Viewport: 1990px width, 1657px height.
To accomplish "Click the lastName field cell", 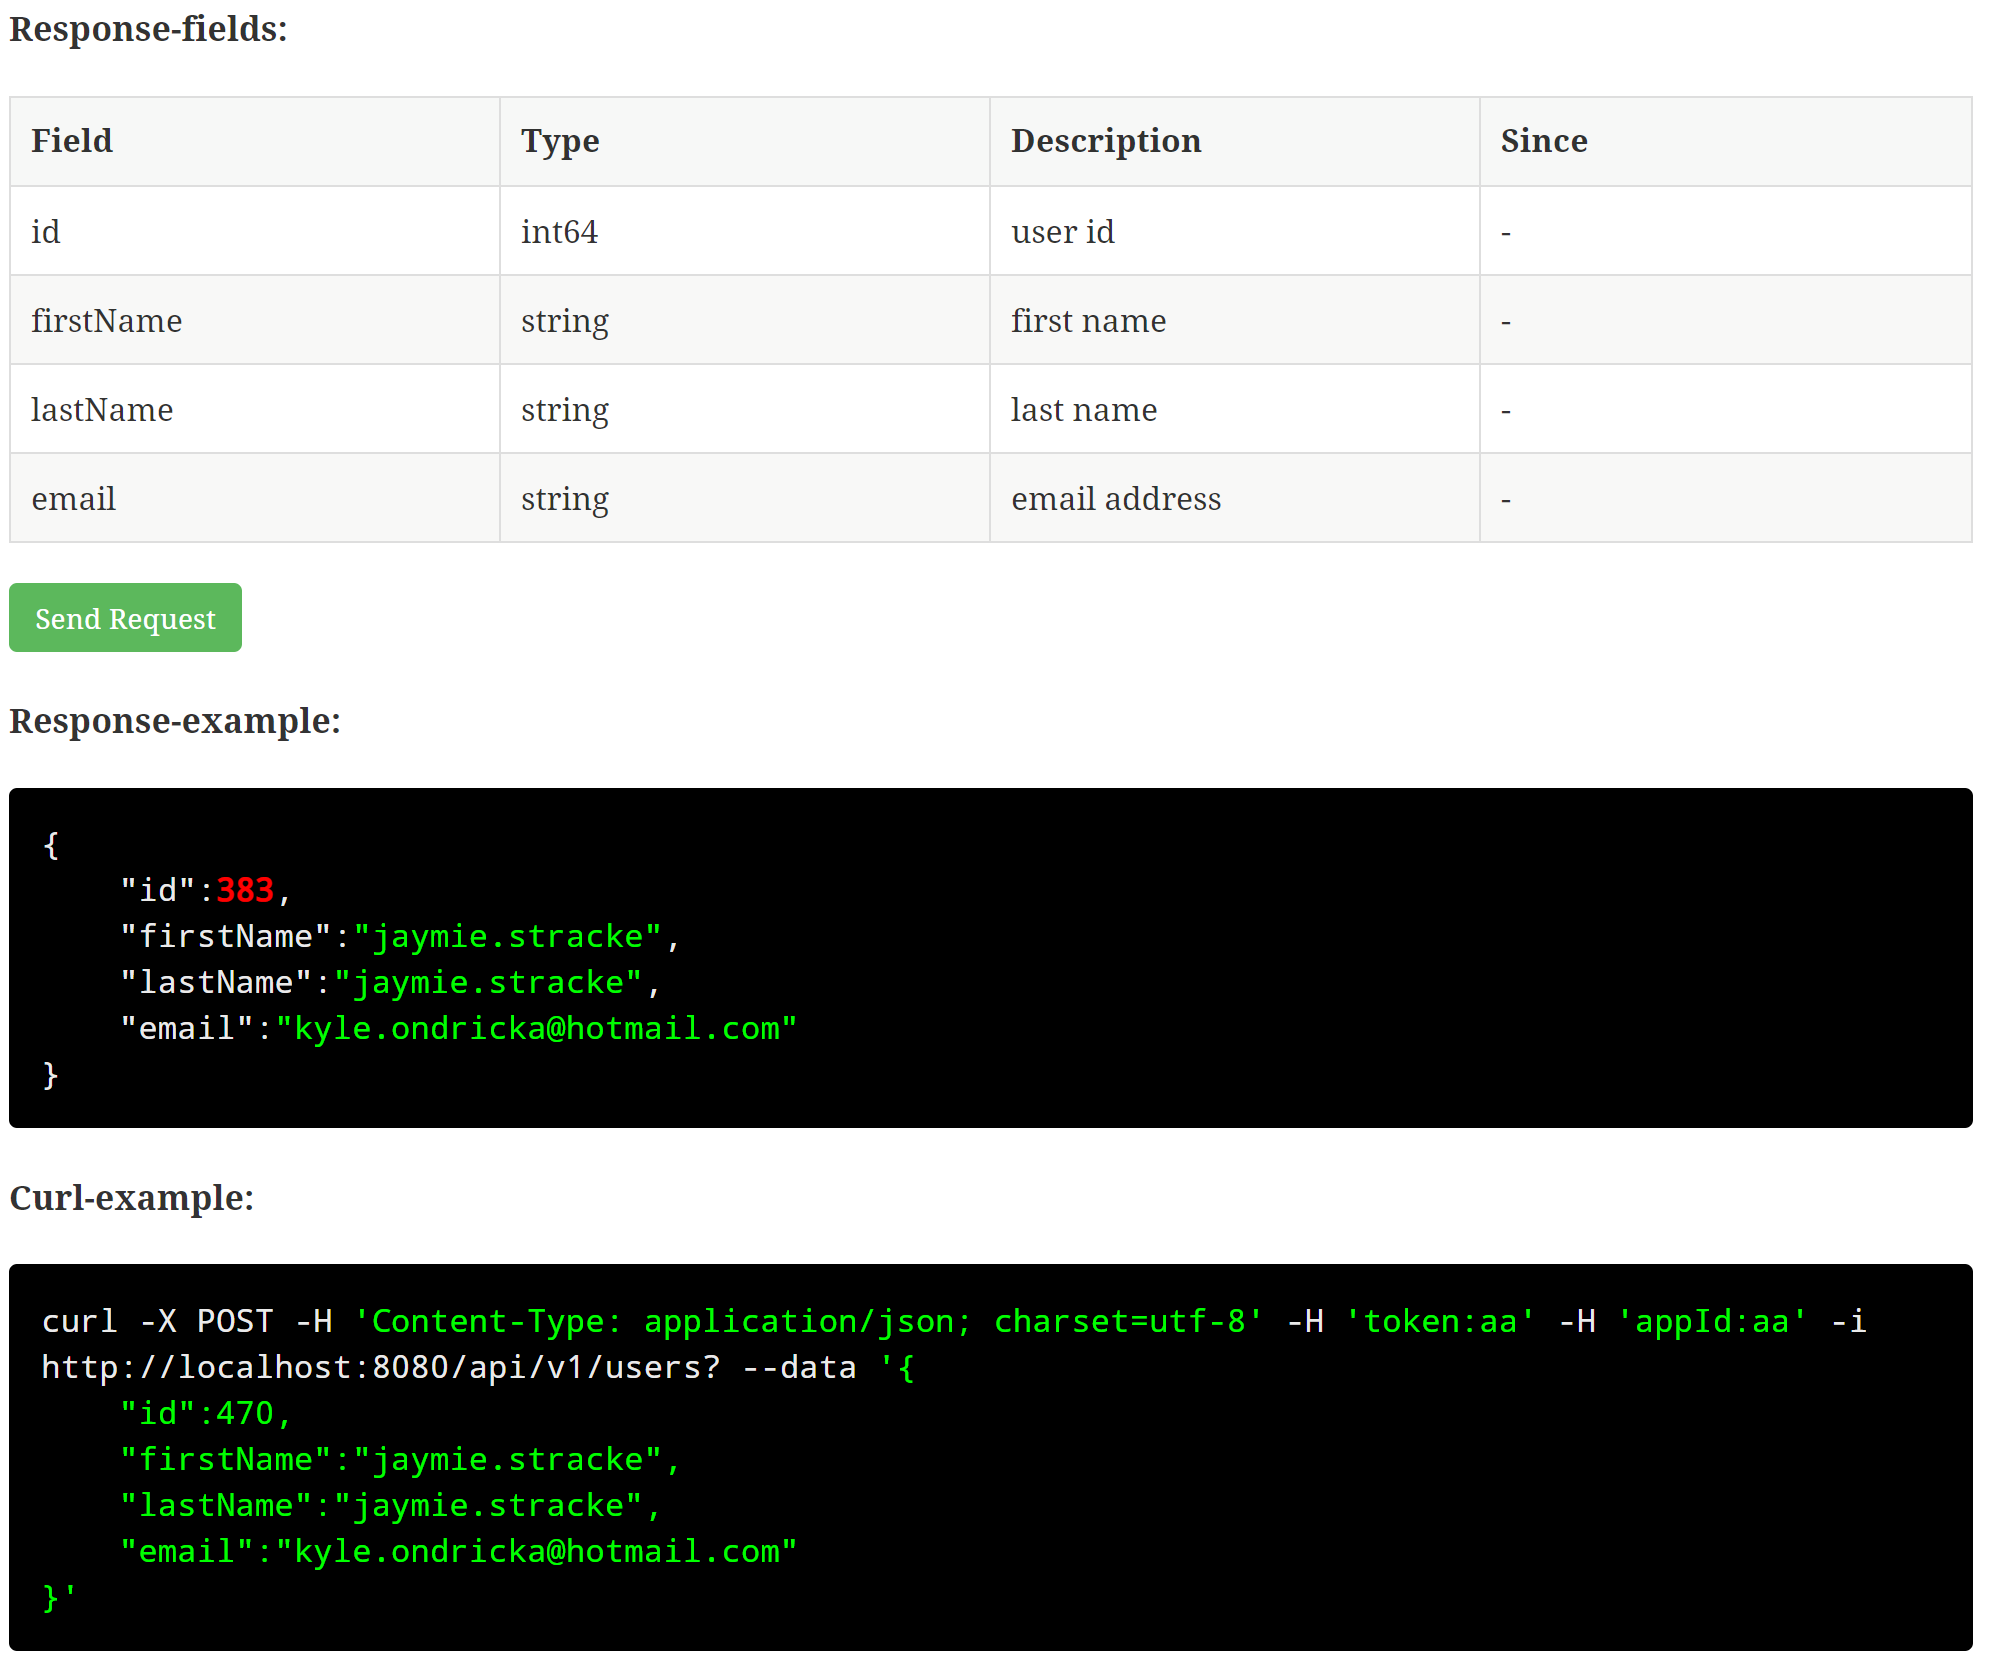I will coord(102,410).
